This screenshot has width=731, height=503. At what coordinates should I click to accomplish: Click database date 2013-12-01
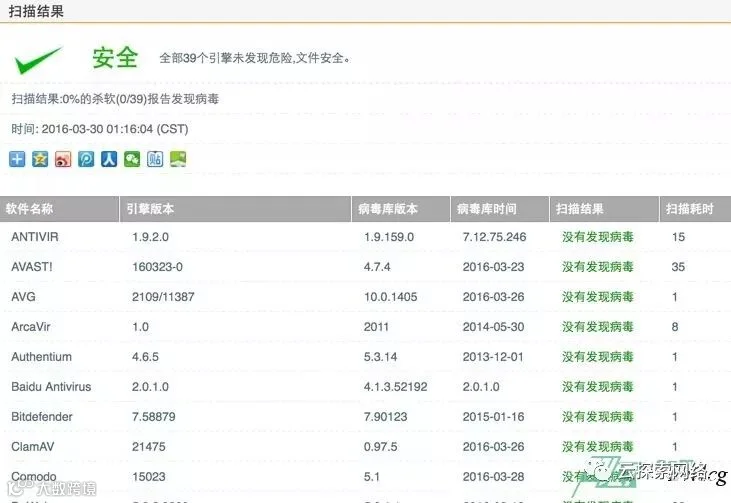[494, 357]
